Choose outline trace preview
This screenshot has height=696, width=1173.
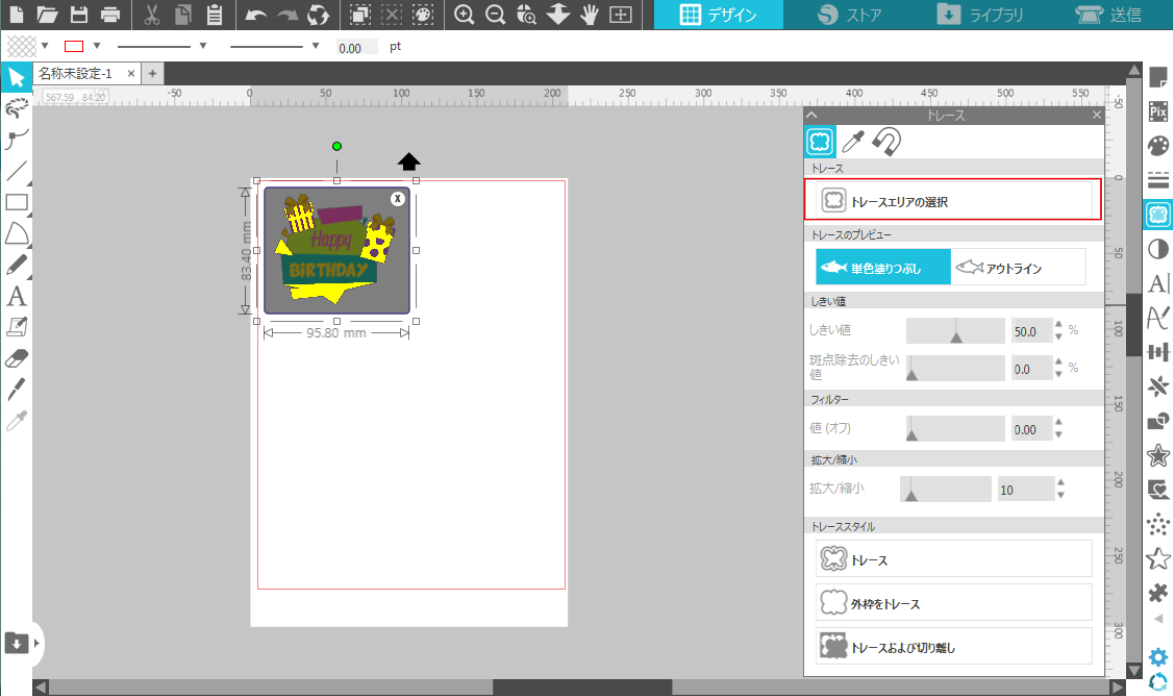[1017, 267]
